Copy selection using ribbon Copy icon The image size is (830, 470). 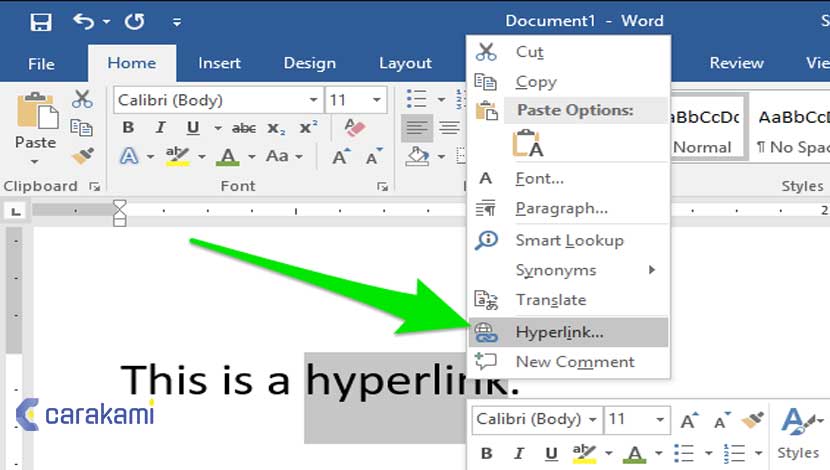(82, 128)
